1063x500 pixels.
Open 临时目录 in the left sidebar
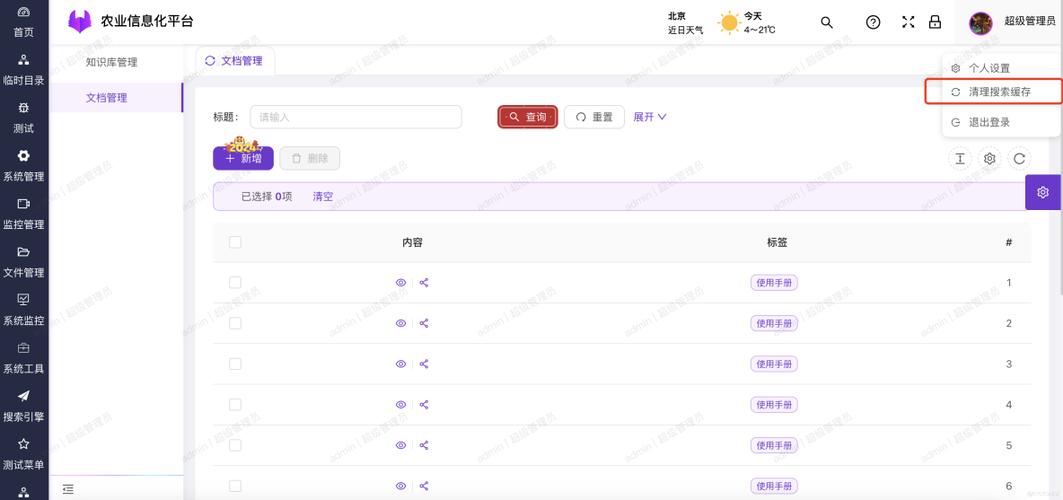24,70
